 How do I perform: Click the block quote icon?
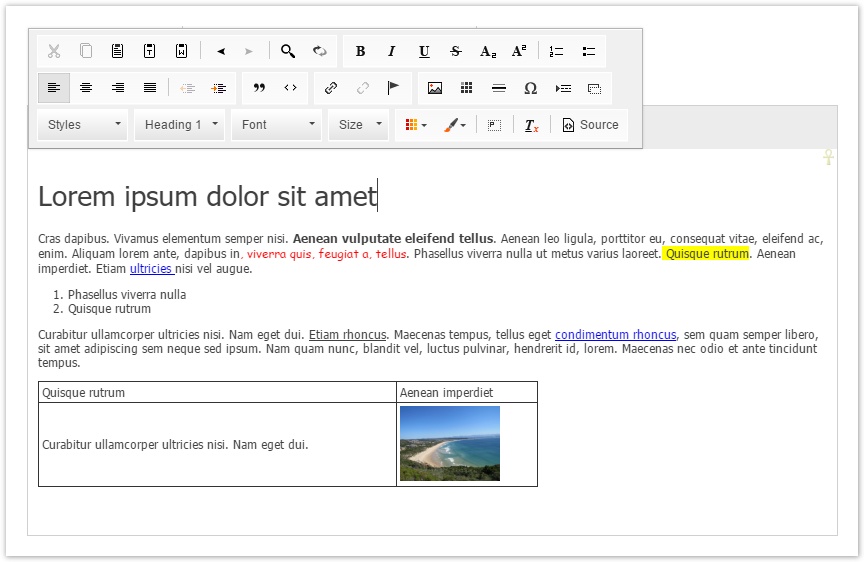(x=259, y=88)
